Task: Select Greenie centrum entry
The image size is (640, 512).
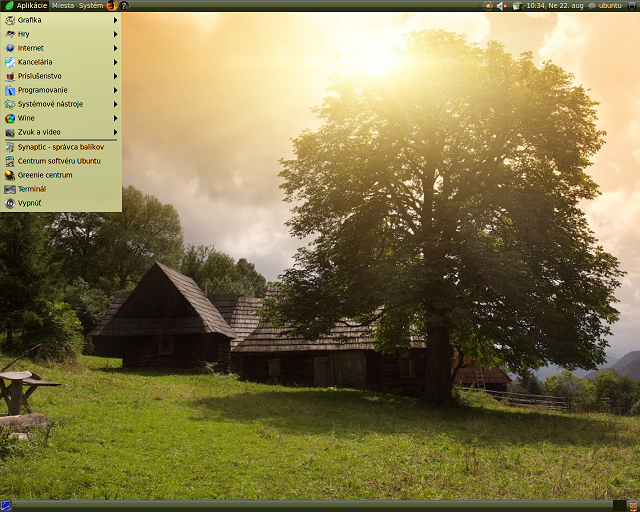Action: tap(61, 175)
